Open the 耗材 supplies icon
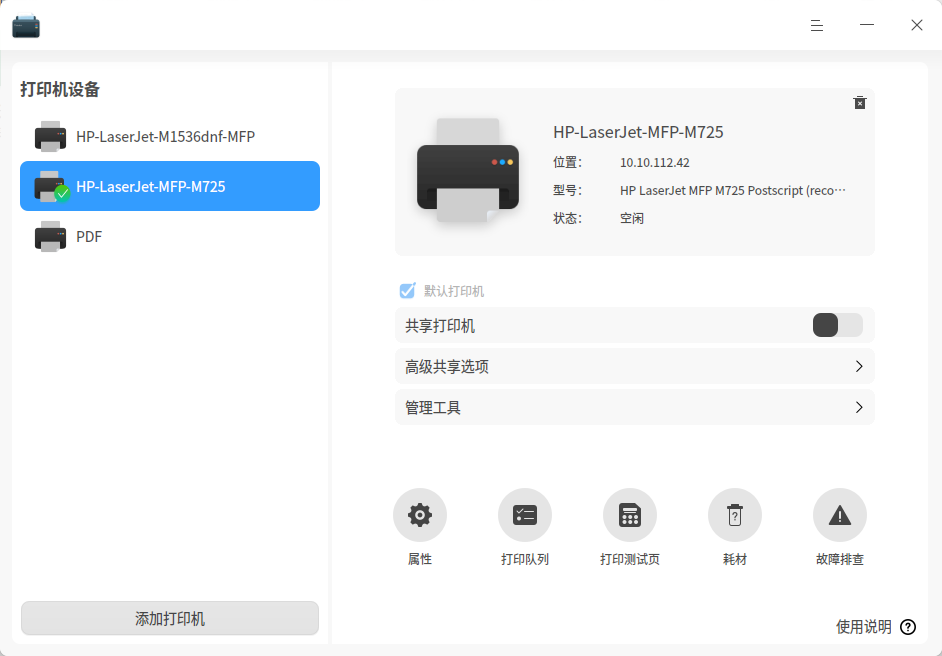 [x=735, y=515]
